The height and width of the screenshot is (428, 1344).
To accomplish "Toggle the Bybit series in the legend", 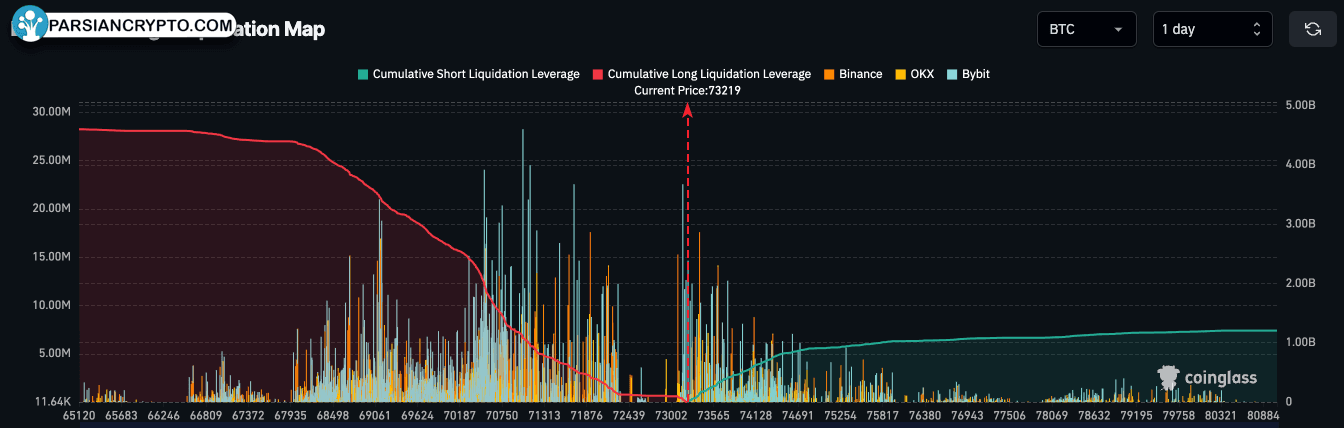I will pyautogui.click(x=968, y=74).
